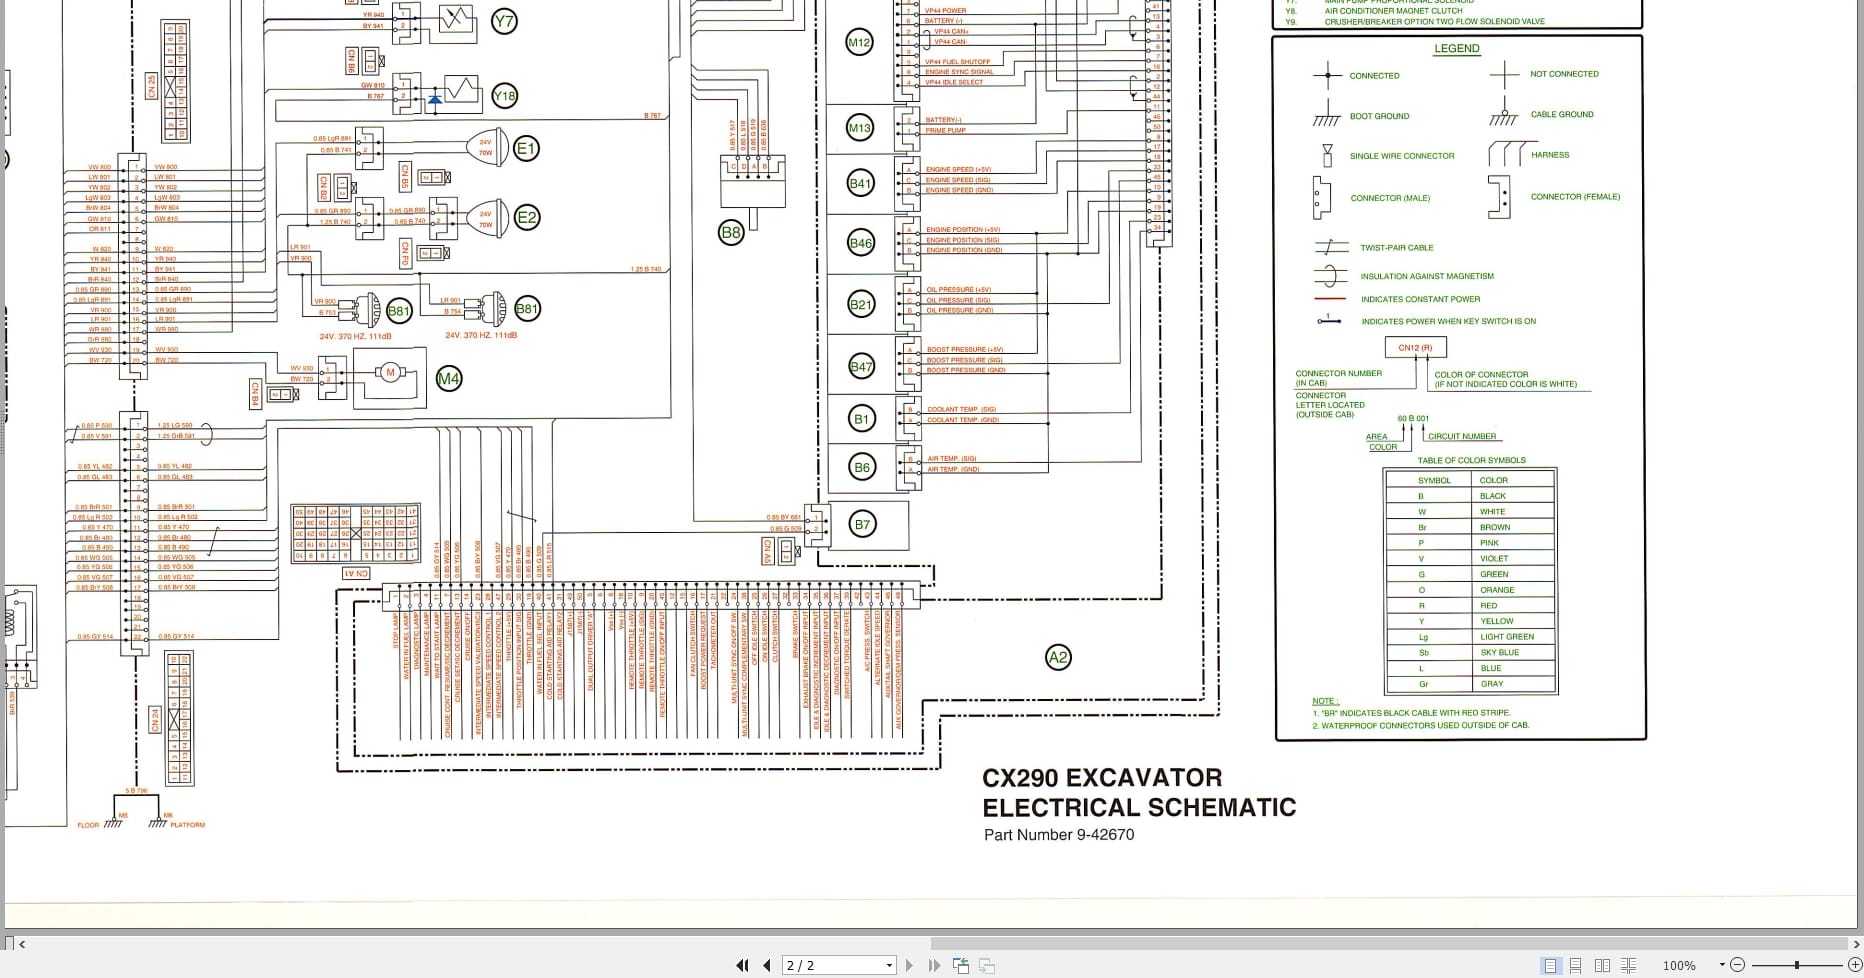Click the previous page arrow
This screenshot has width=1864, height=978.
point(766,965)
